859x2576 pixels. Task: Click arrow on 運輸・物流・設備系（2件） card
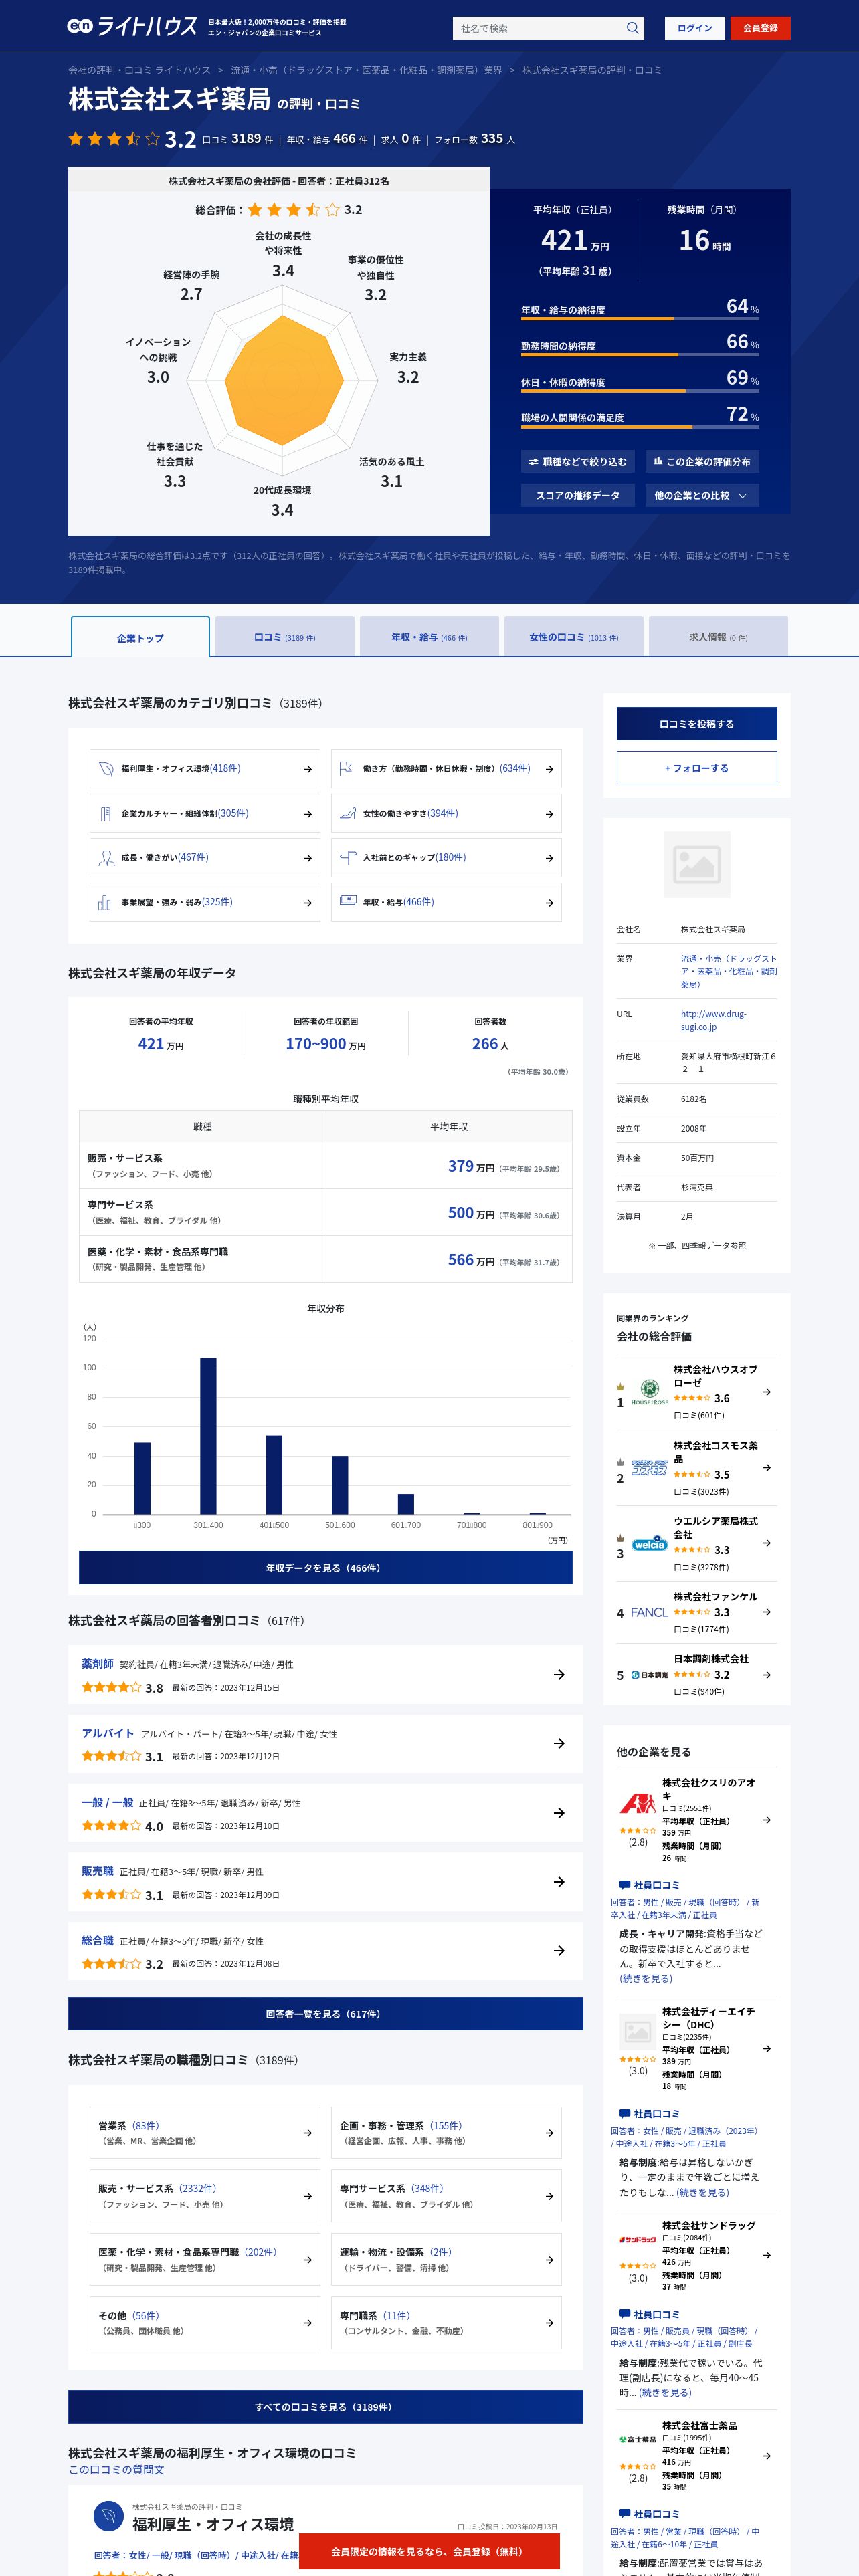[x=549, y=2260]
